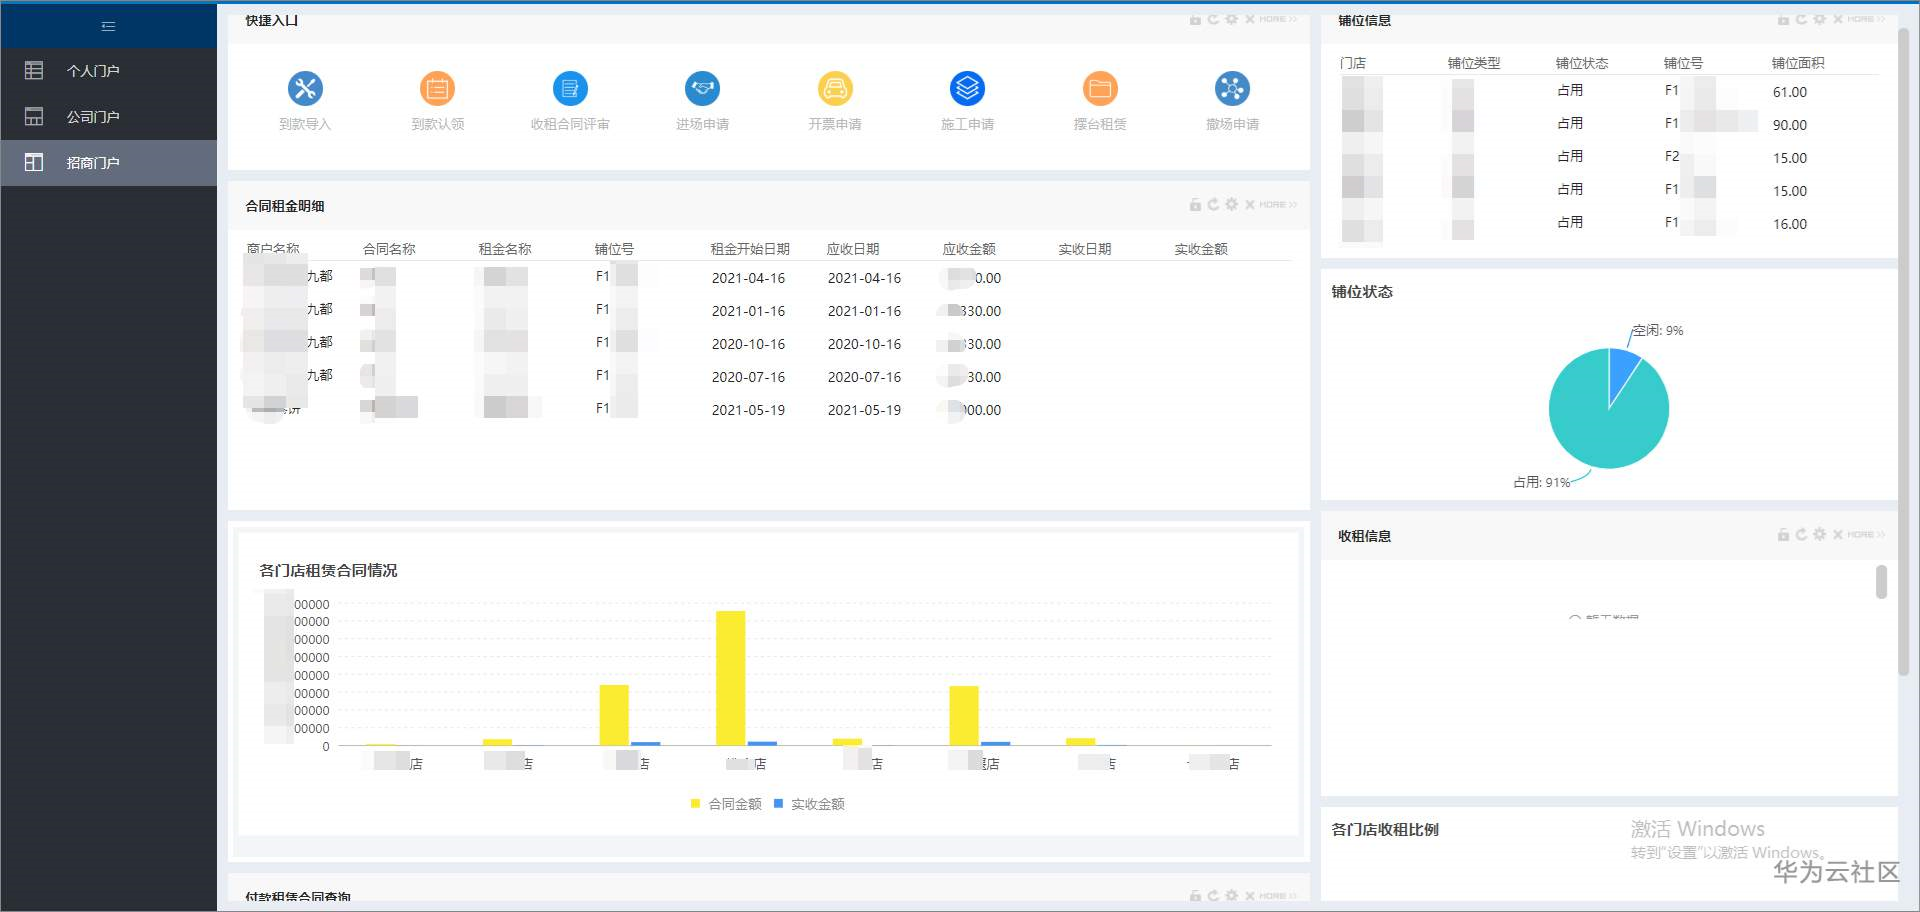Select the 90.00 铺位面积 cell
The height and width of the screenshot is (912, 1920).
click(x=1790, y=125)
